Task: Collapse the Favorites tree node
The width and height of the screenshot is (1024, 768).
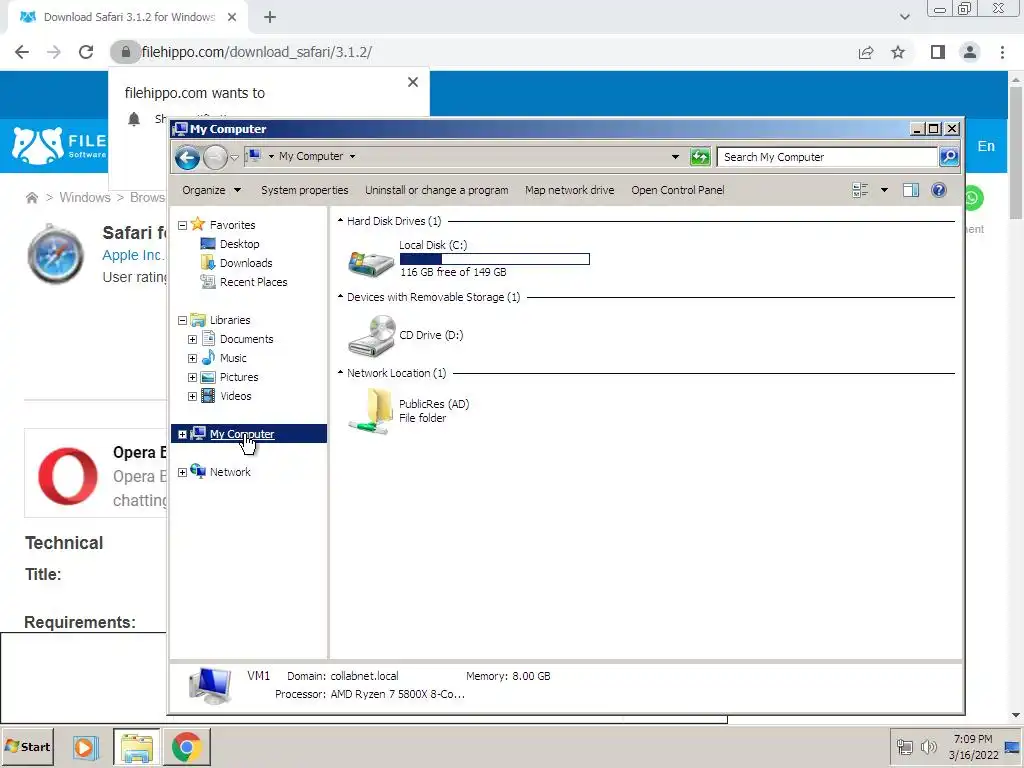Action: click(182, 225)
